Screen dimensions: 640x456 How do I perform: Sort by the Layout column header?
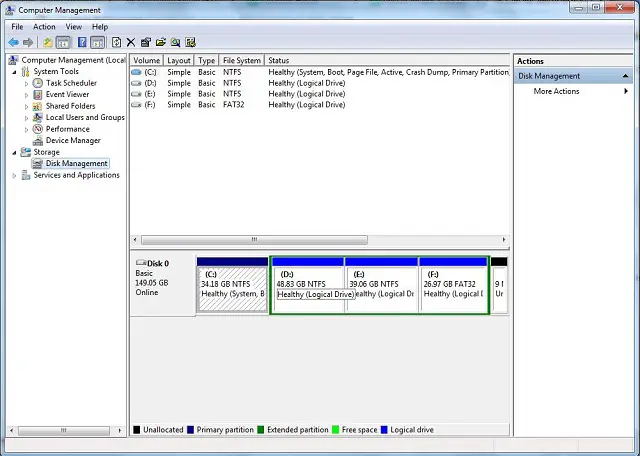pyautogui.click(x=179, y=60)
